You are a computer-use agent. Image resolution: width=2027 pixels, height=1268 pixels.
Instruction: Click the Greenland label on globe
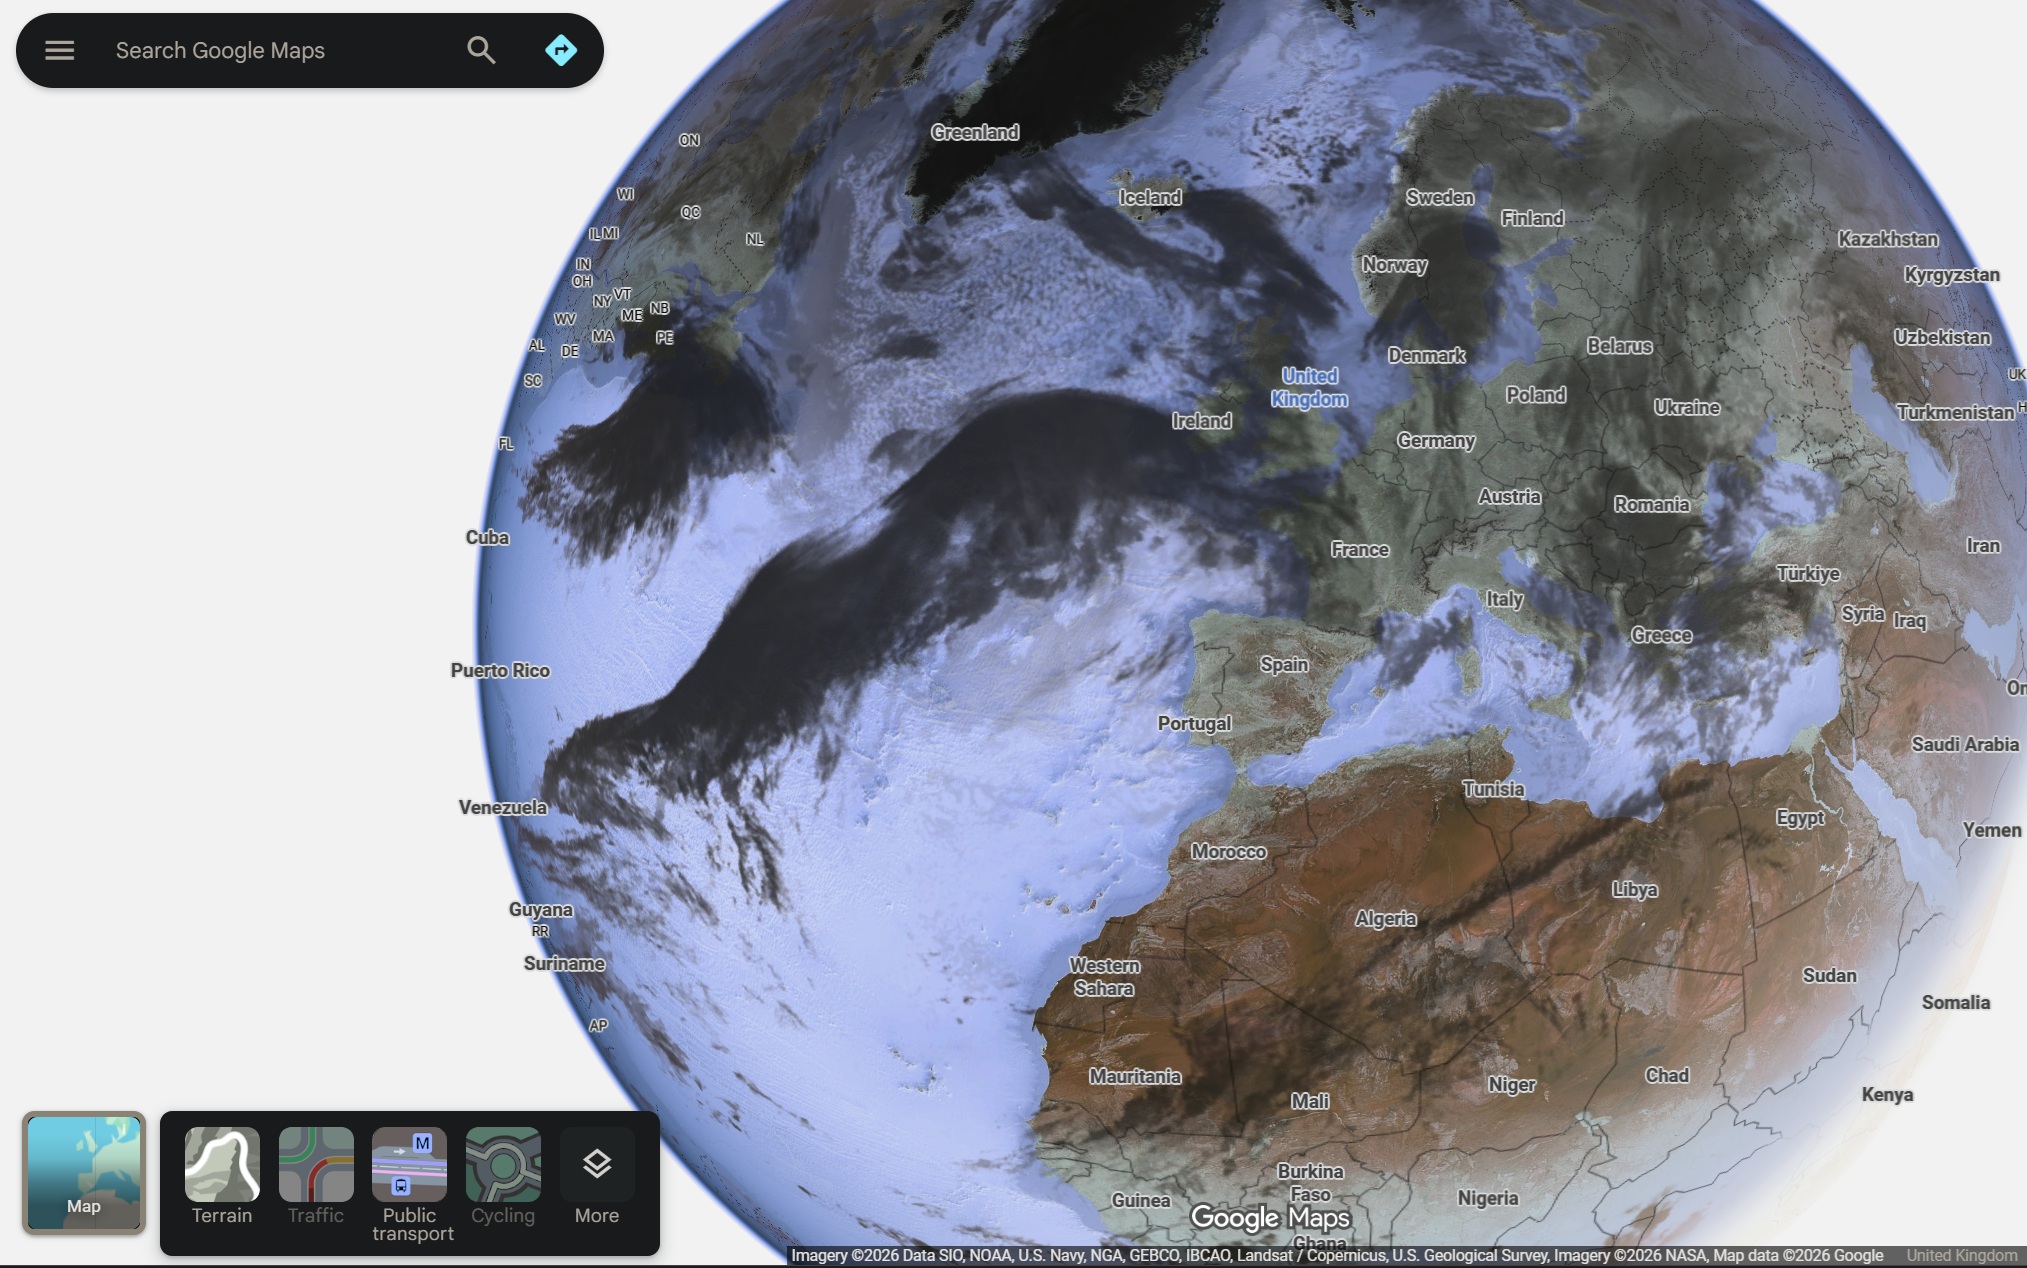tap(974, 132)
